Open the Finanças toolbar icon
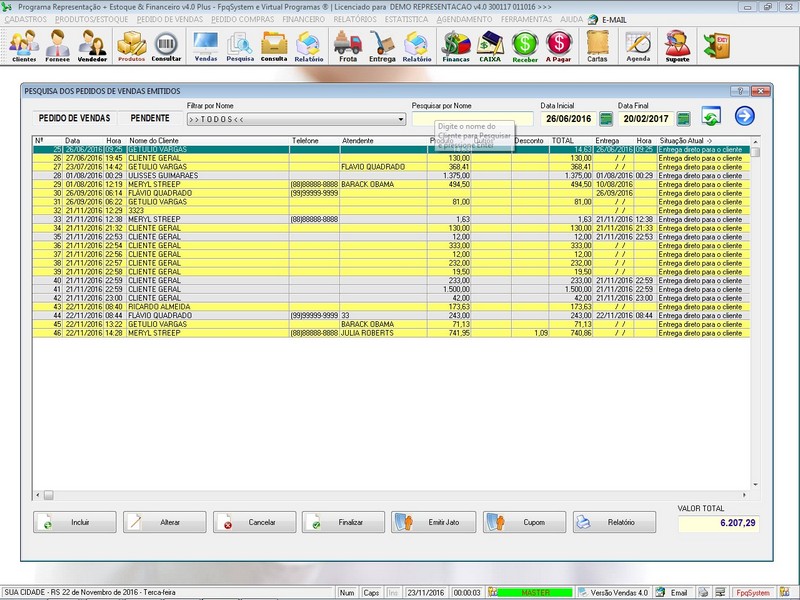 pyautogui.click(x=456, y=45)
